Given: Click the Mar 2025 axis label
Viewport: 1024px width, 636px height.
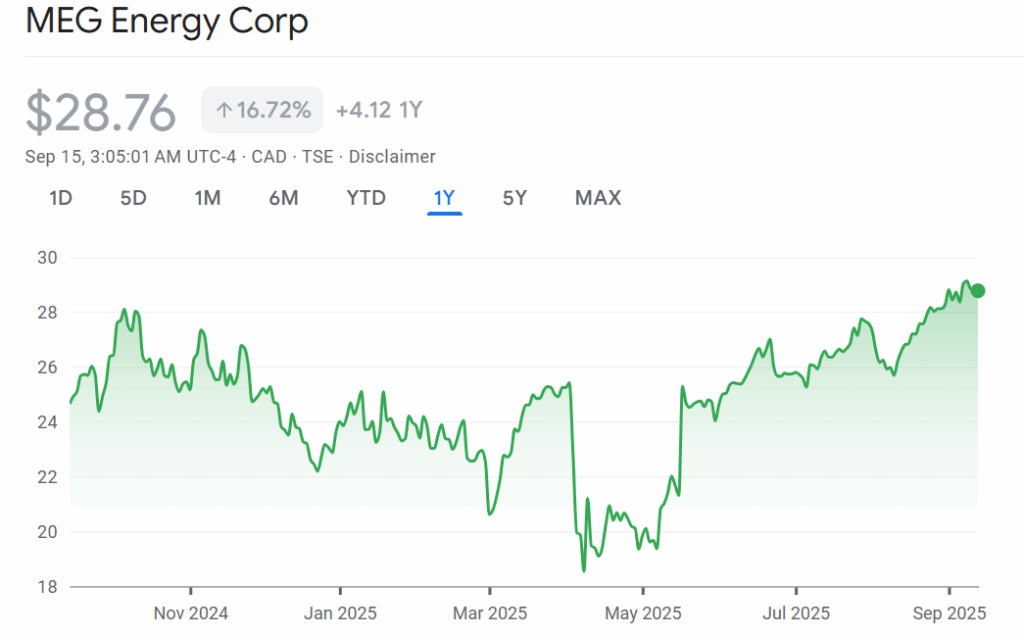Looking at the screenshot, I should pyautogui.click(x=490, y=613).
